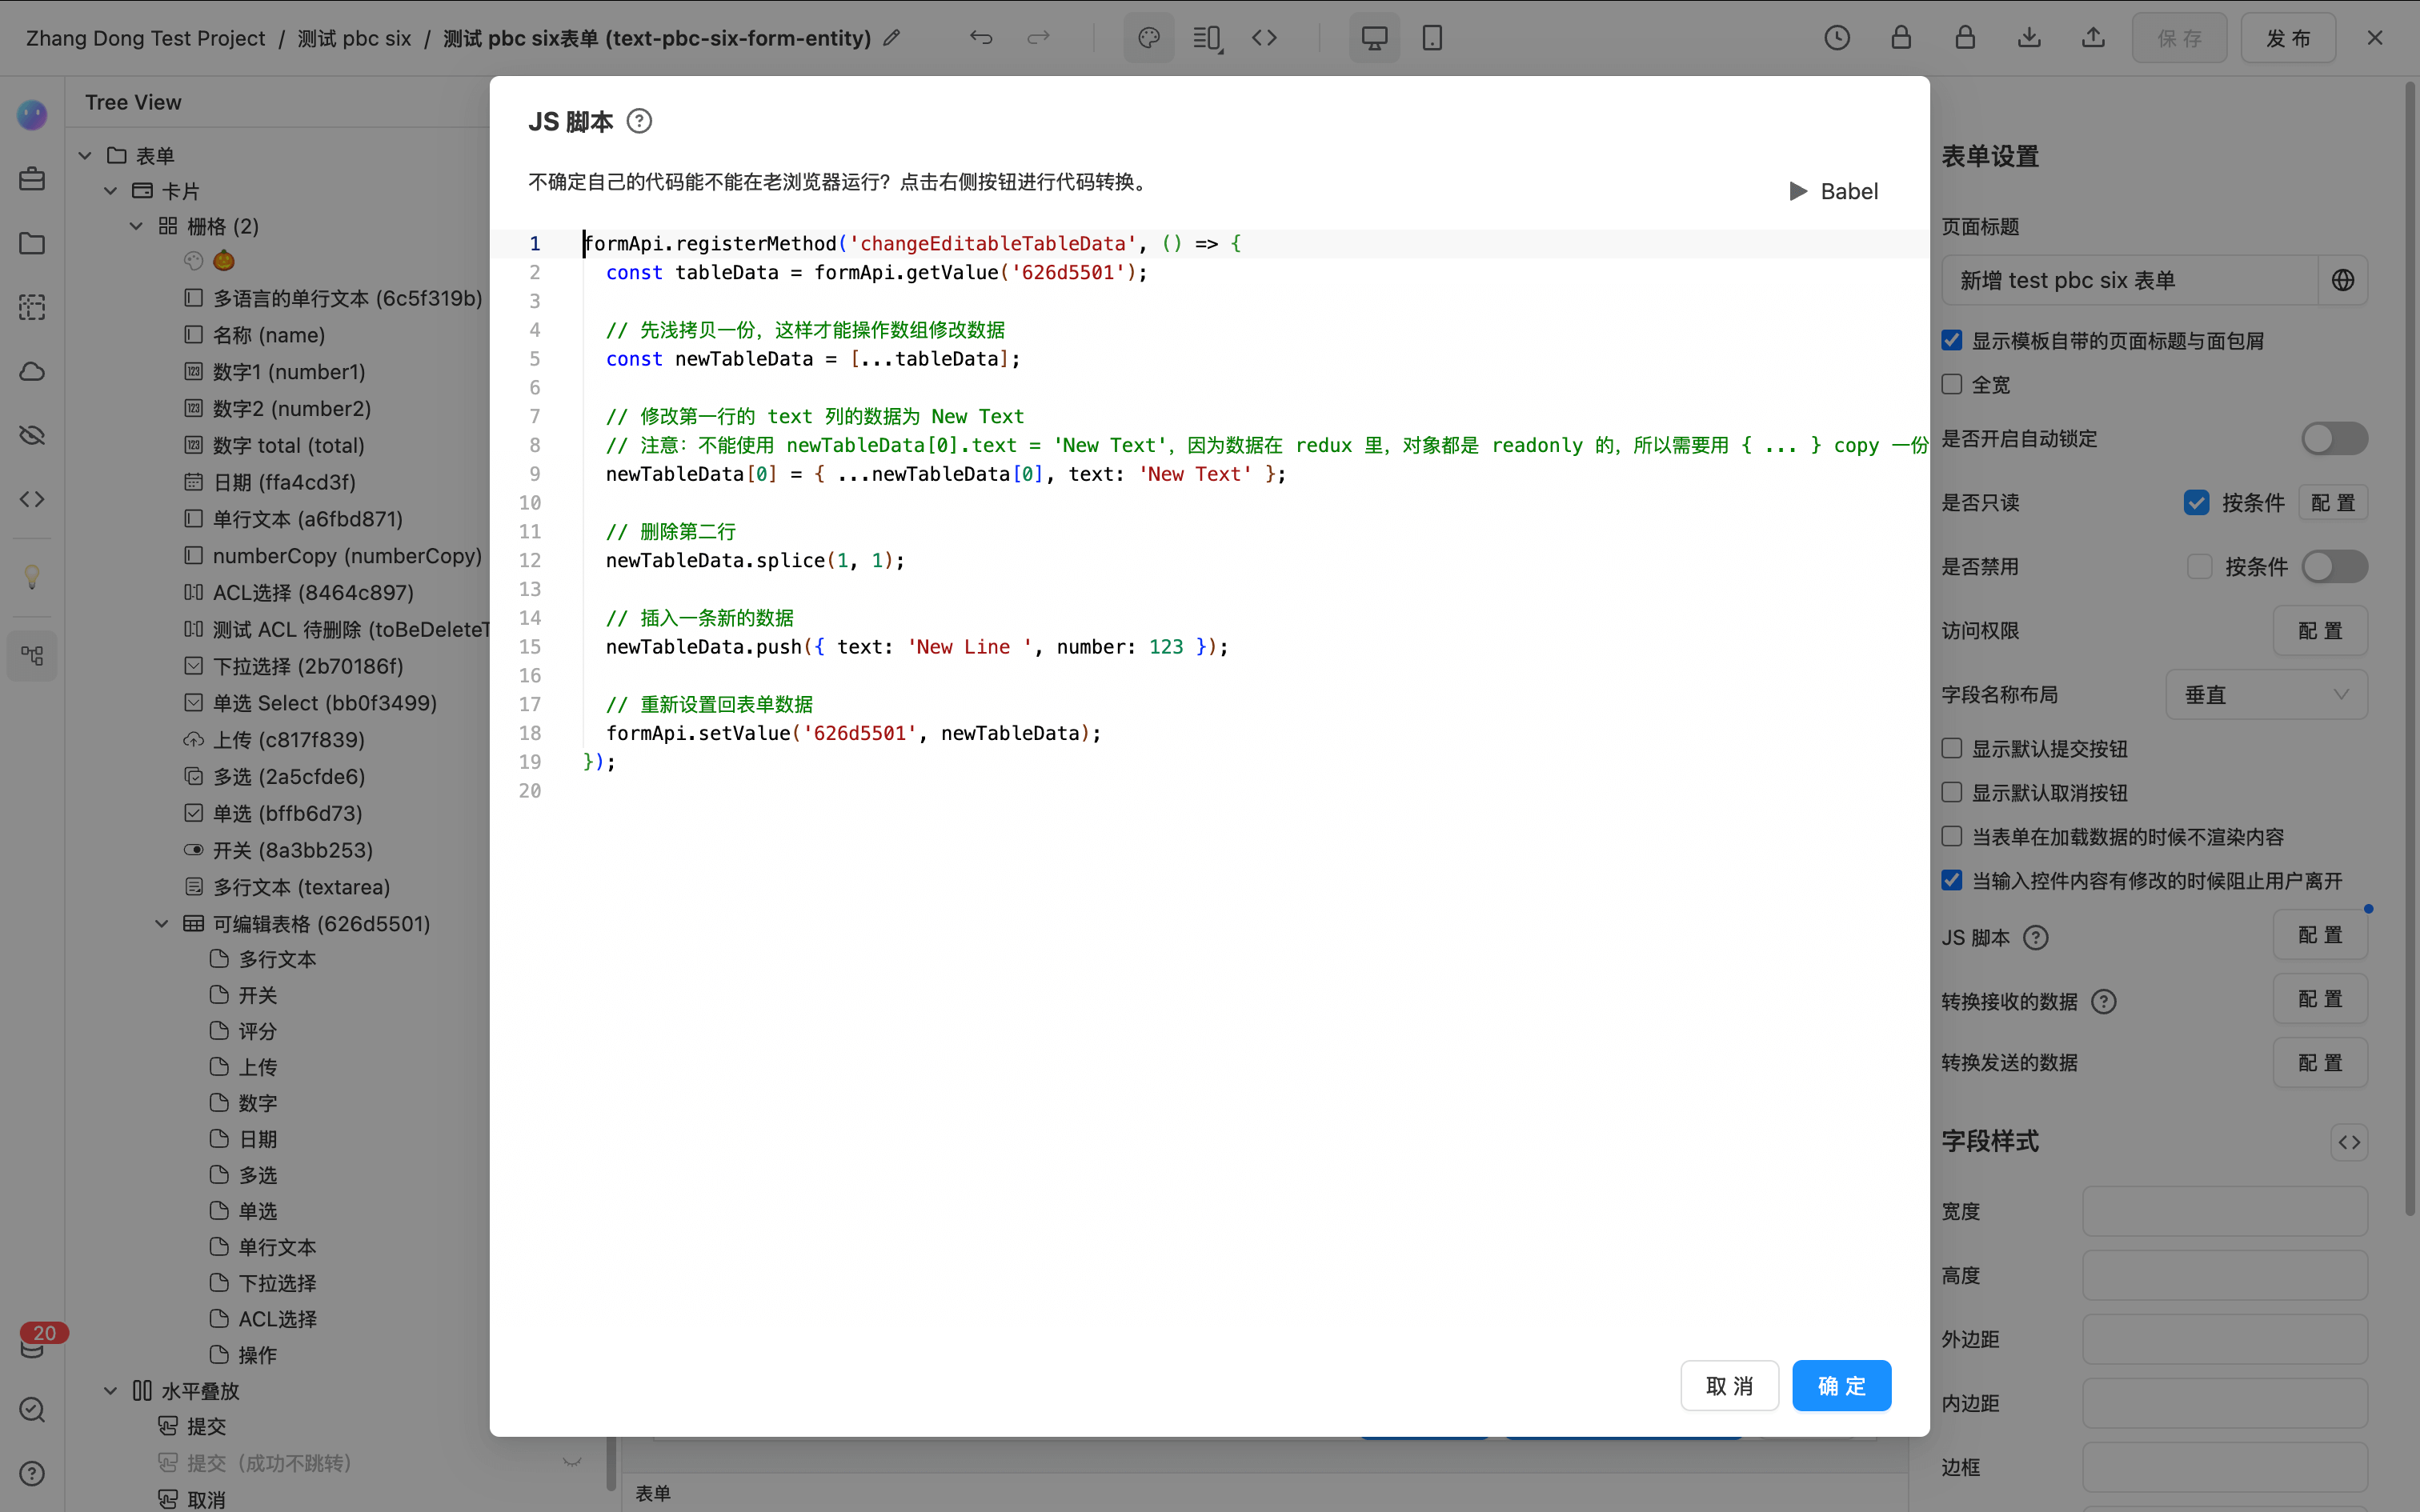The image size is (2420, 1512).
Task: Toggle the 是否禁用 switch
Action: (2334, 566)
